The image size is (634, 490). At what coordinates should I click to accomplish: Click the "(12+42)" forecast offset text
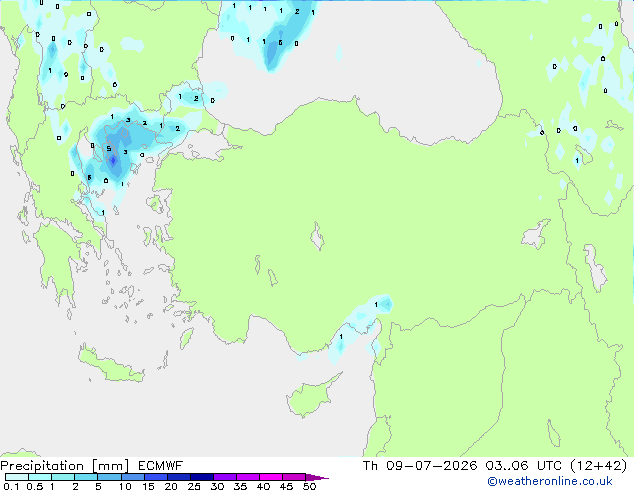coord(599,466)
